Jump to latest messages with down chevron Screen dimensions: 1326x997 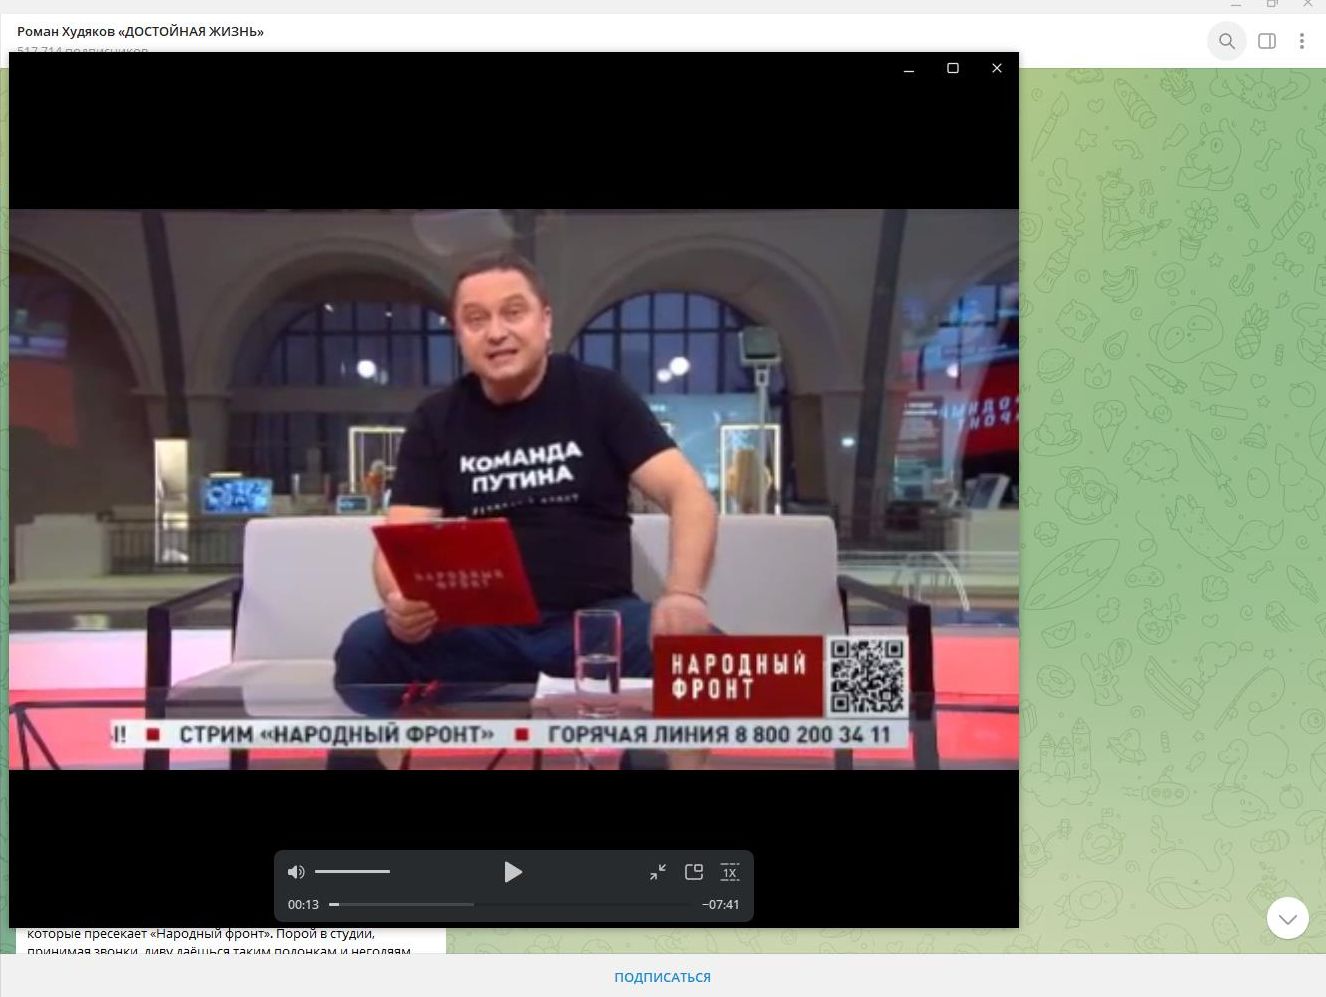[1287, 918]
